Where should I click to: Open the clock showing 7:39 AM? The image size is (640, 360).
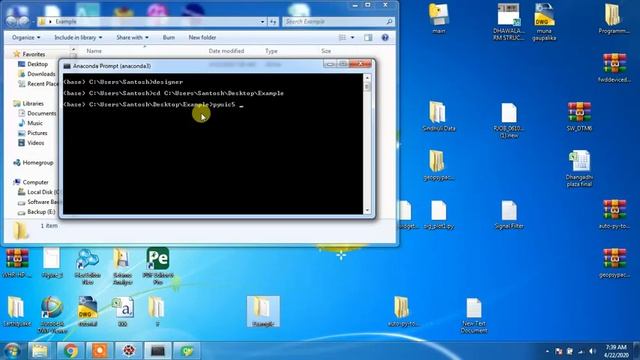(616, 351)
